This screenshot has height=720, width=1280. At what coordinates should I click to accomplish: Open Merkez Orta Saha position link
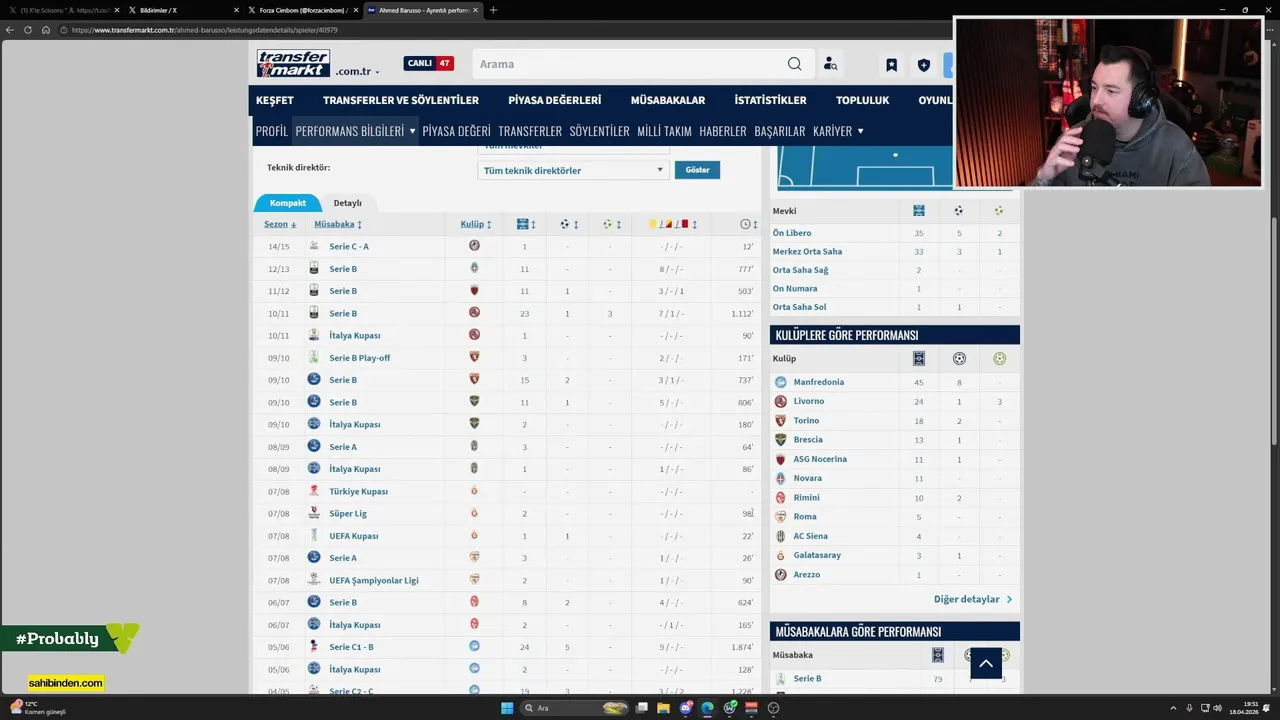pos(807,251)
